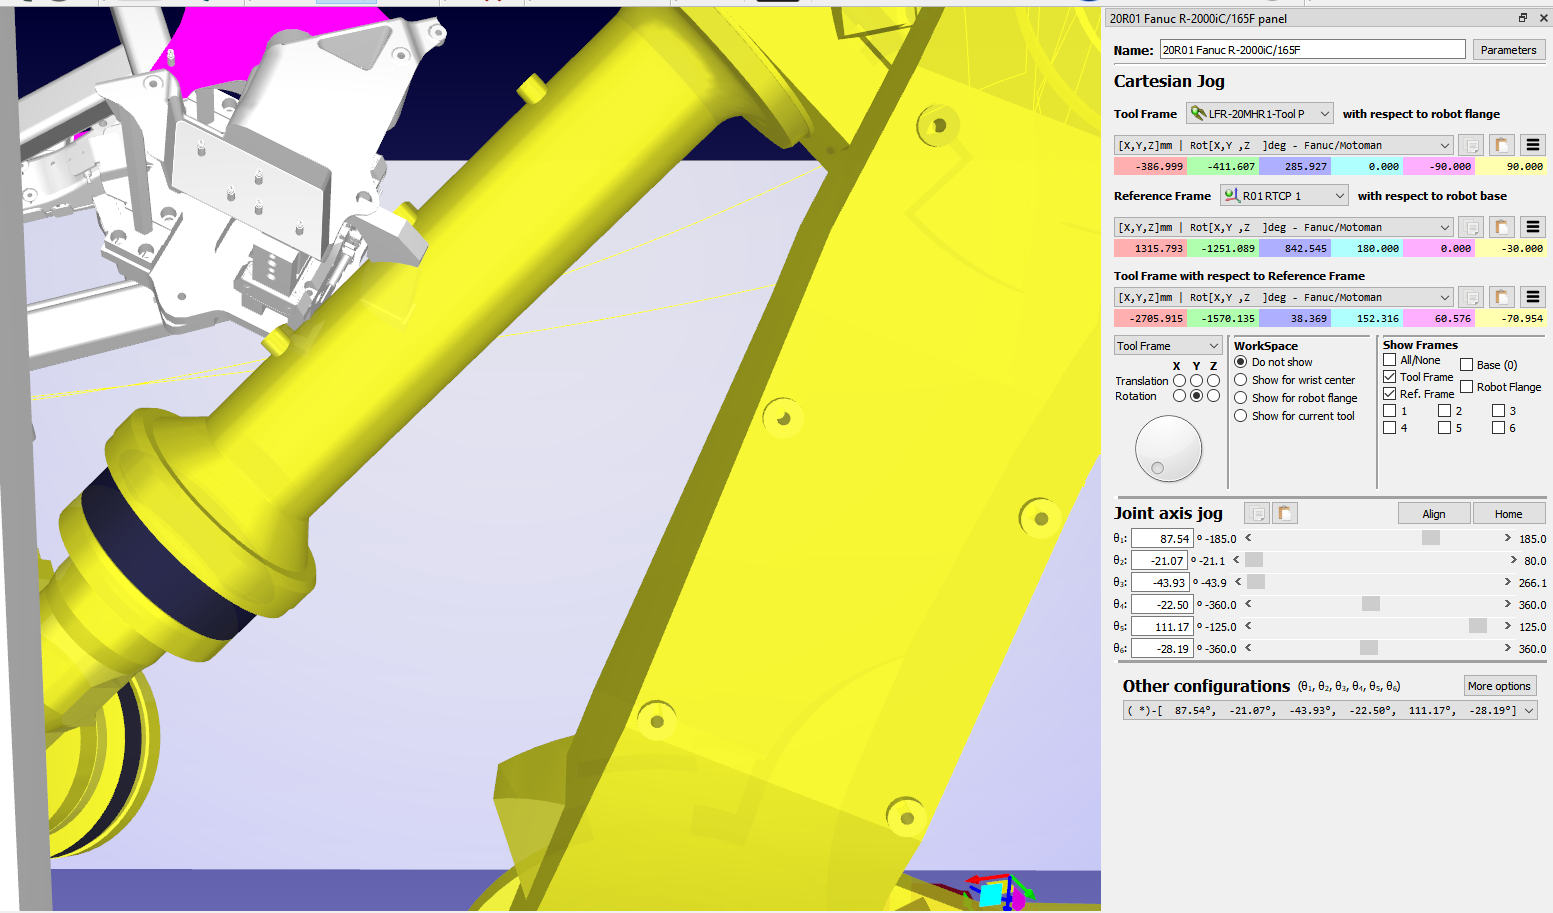This screenshot has height=913, width=1553.
Task: Click the Align button
Action: [1434, 514]
